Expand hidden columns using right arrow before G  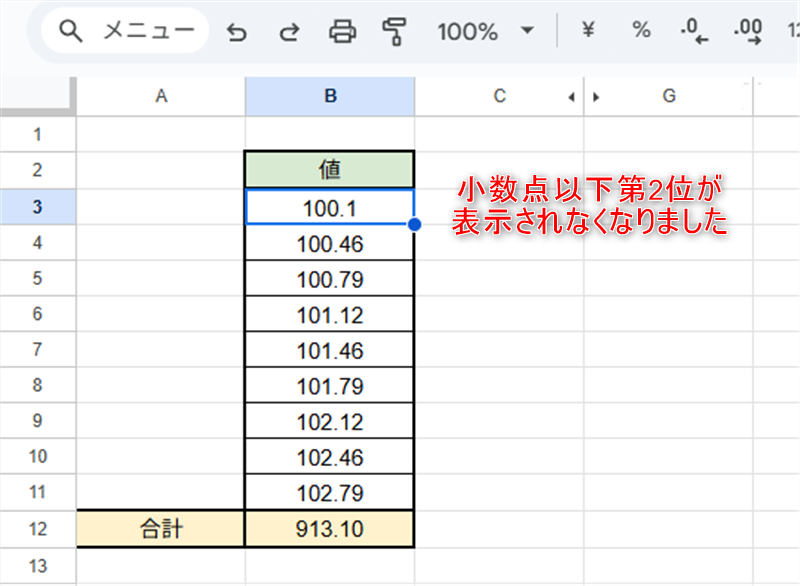[597, 97]
